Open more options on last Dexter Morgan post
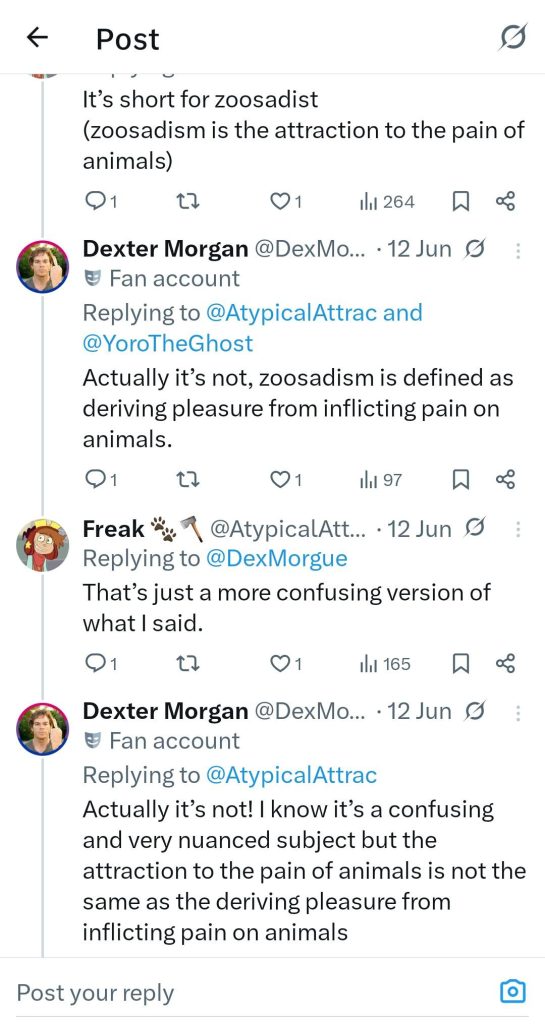Image resolution: width=545 pixels, height=1024 pixels. (x=518, y=712)
